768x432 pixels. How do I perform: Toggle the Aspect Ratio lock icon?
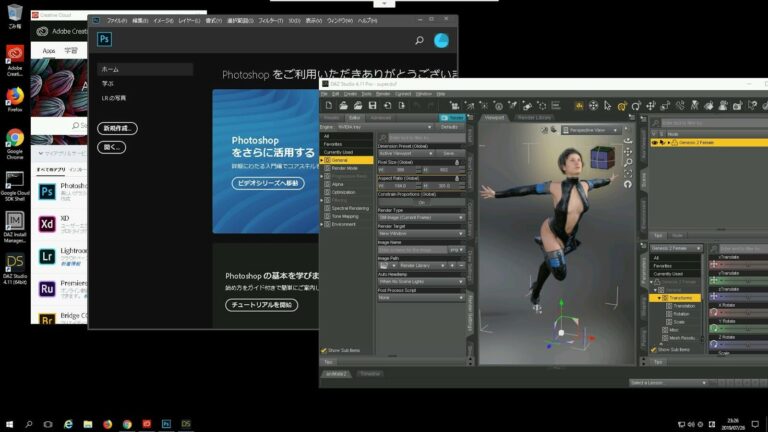point(457,178)
